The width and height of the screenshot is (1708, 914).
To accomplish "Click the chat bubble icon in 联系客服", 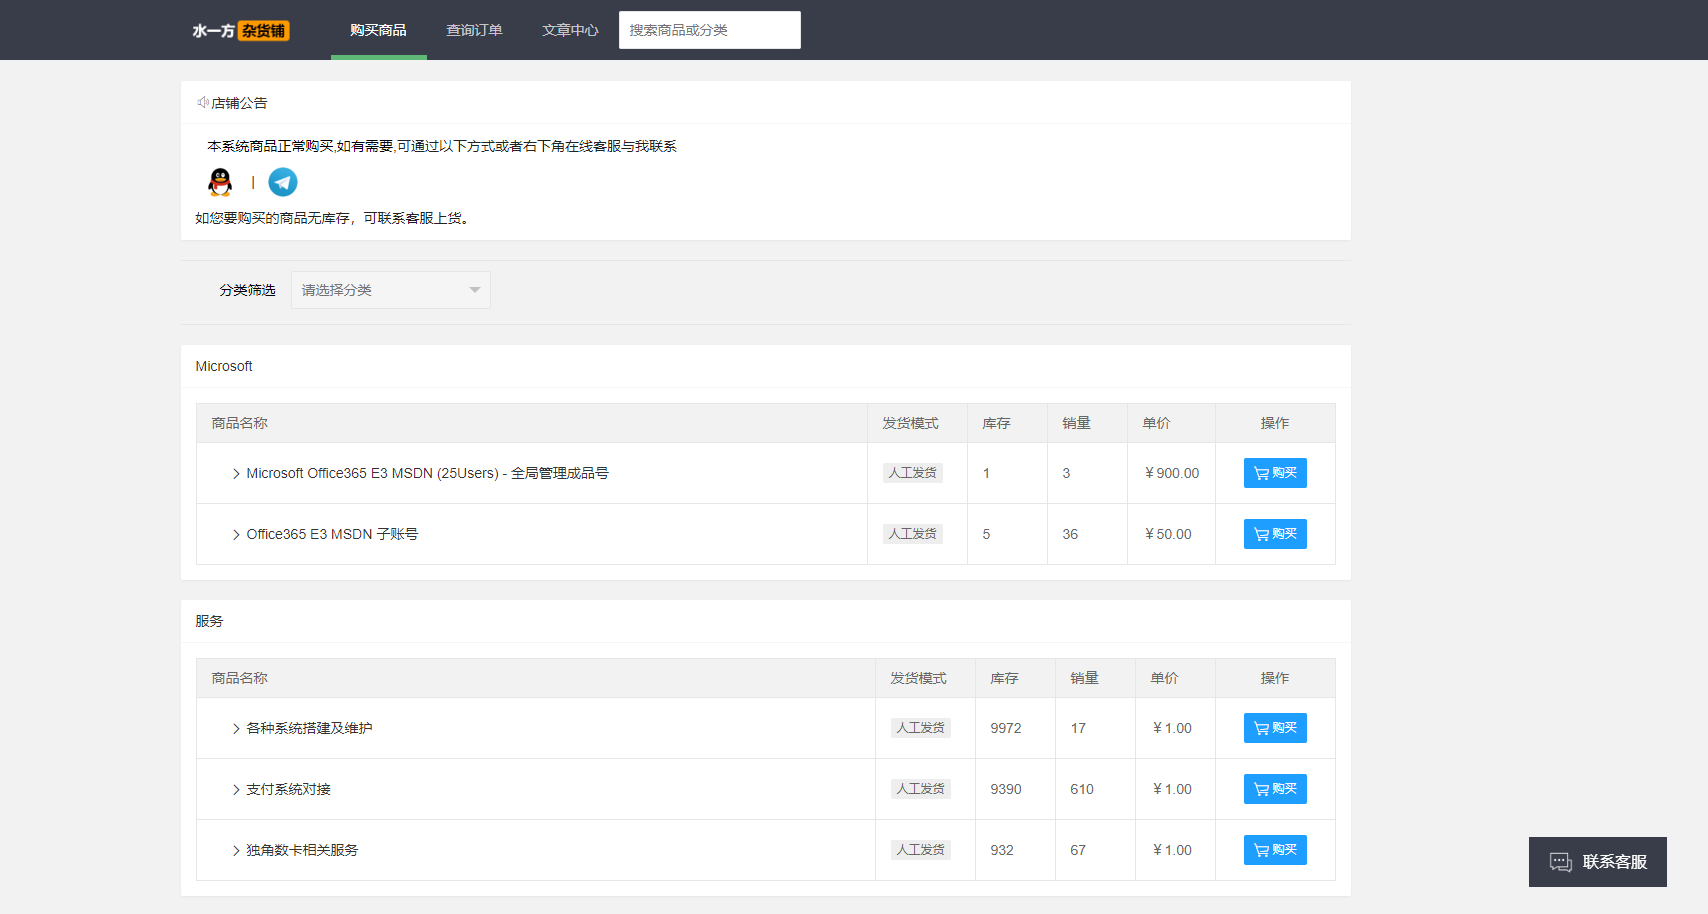I will 1560,862.
